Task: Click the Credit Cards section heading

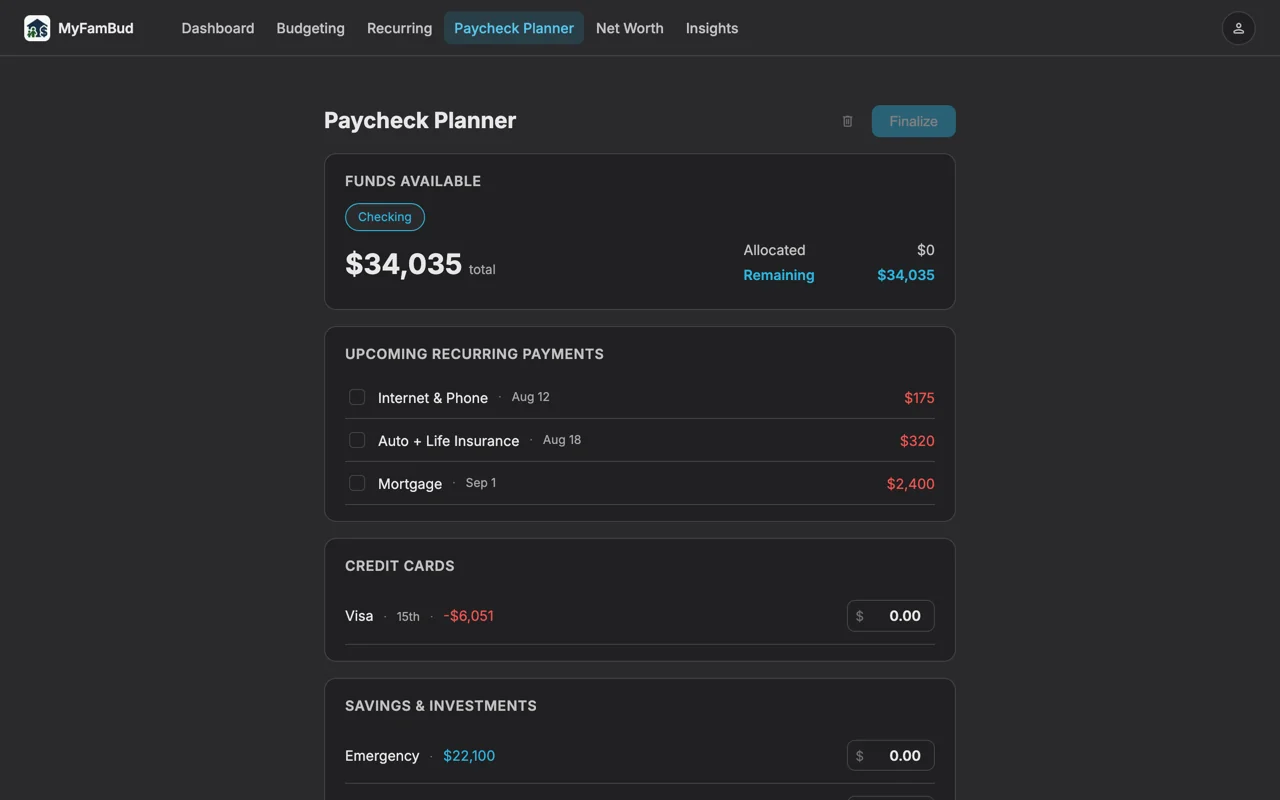Action: [400, 566]
